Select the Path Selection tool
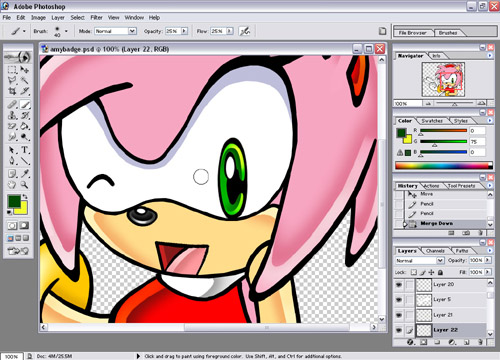 click(12, 150)
